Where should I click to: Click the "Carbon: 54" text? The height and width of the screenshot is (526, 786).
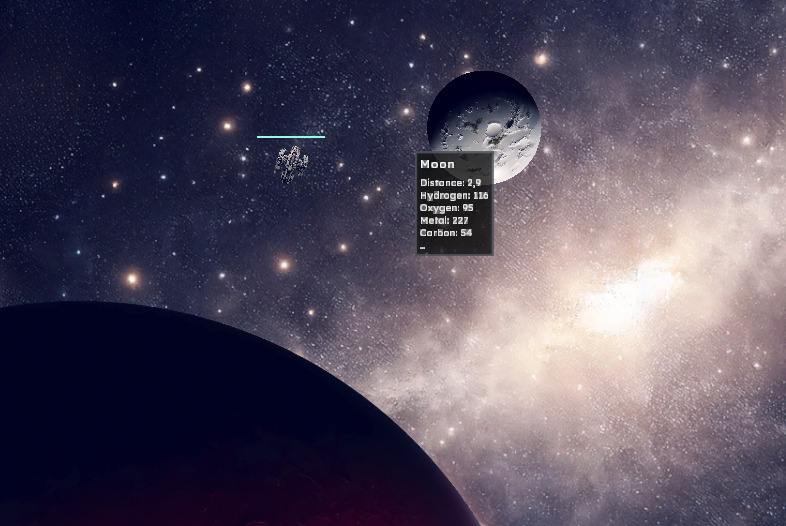tap(446, 233)
